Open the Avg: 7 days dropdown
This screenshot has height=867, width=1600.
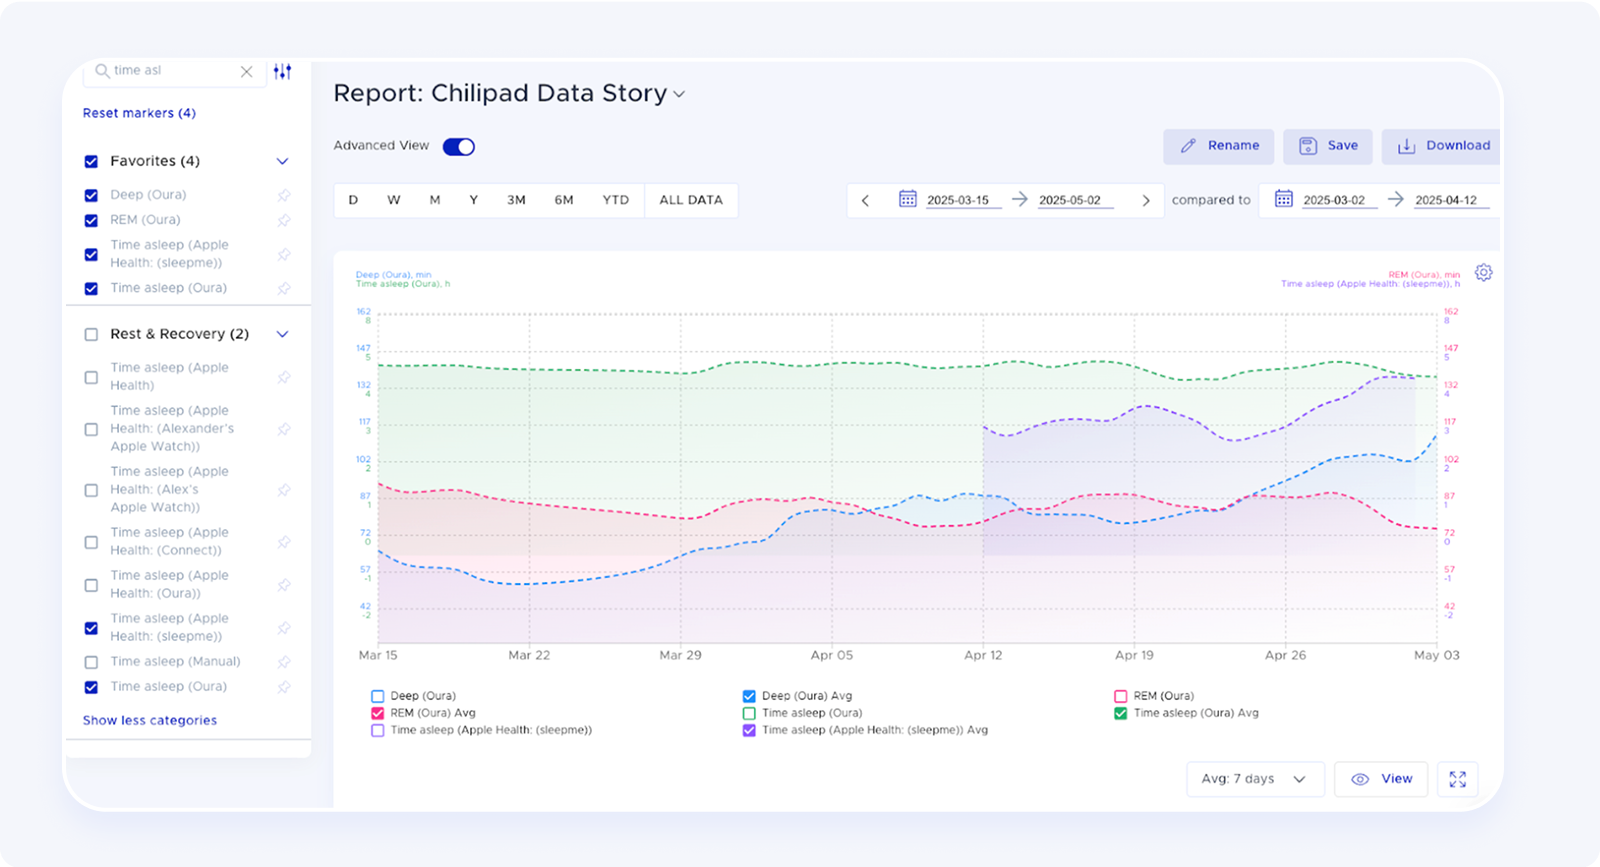[x=1255, y=779]
